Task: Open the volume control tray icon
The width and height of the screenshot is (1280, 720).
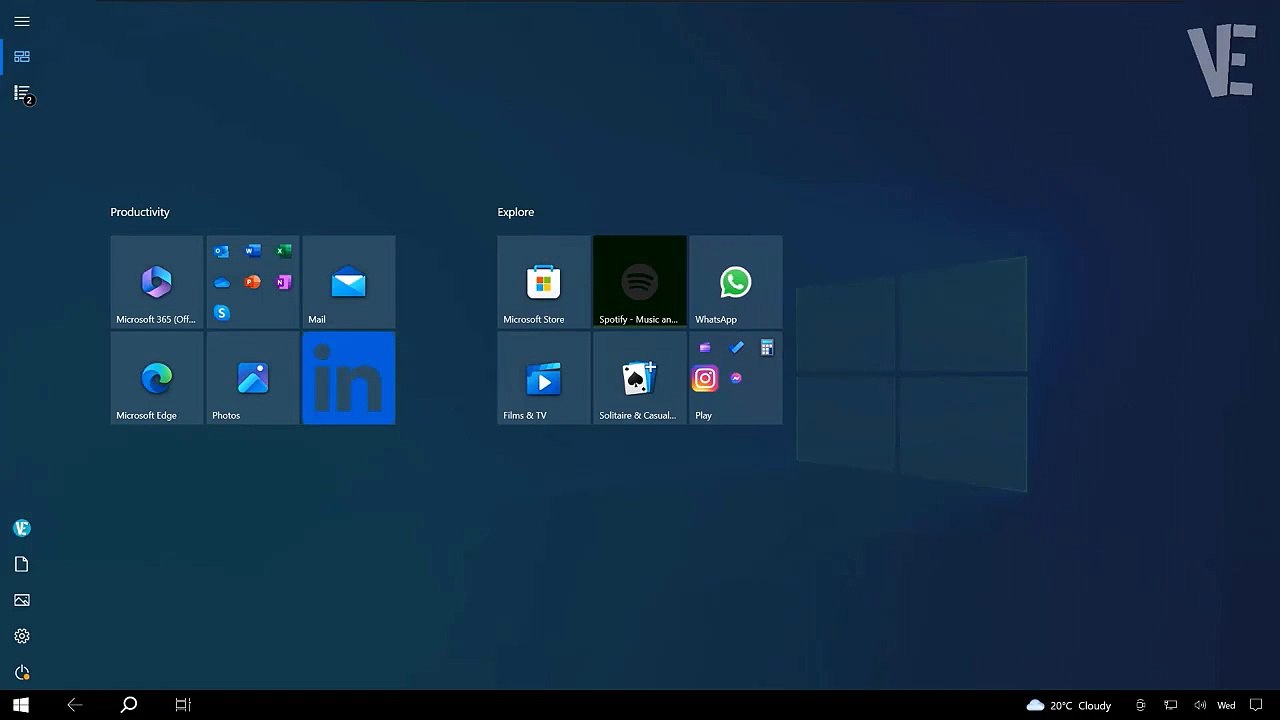Action: 1200,705
